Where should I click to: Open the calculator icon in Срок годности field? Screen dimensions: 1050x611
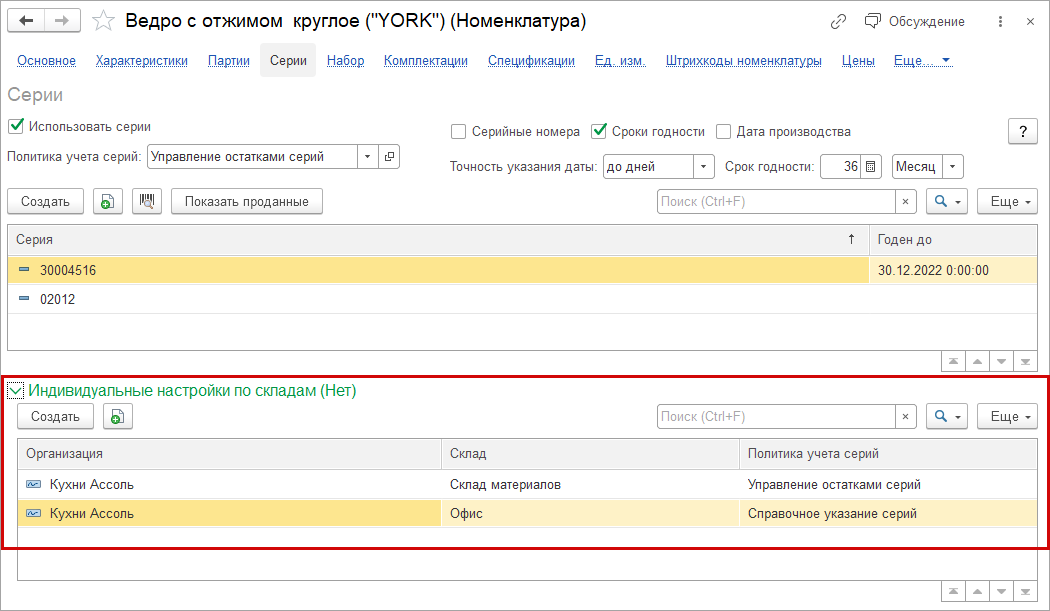[871, 167]
